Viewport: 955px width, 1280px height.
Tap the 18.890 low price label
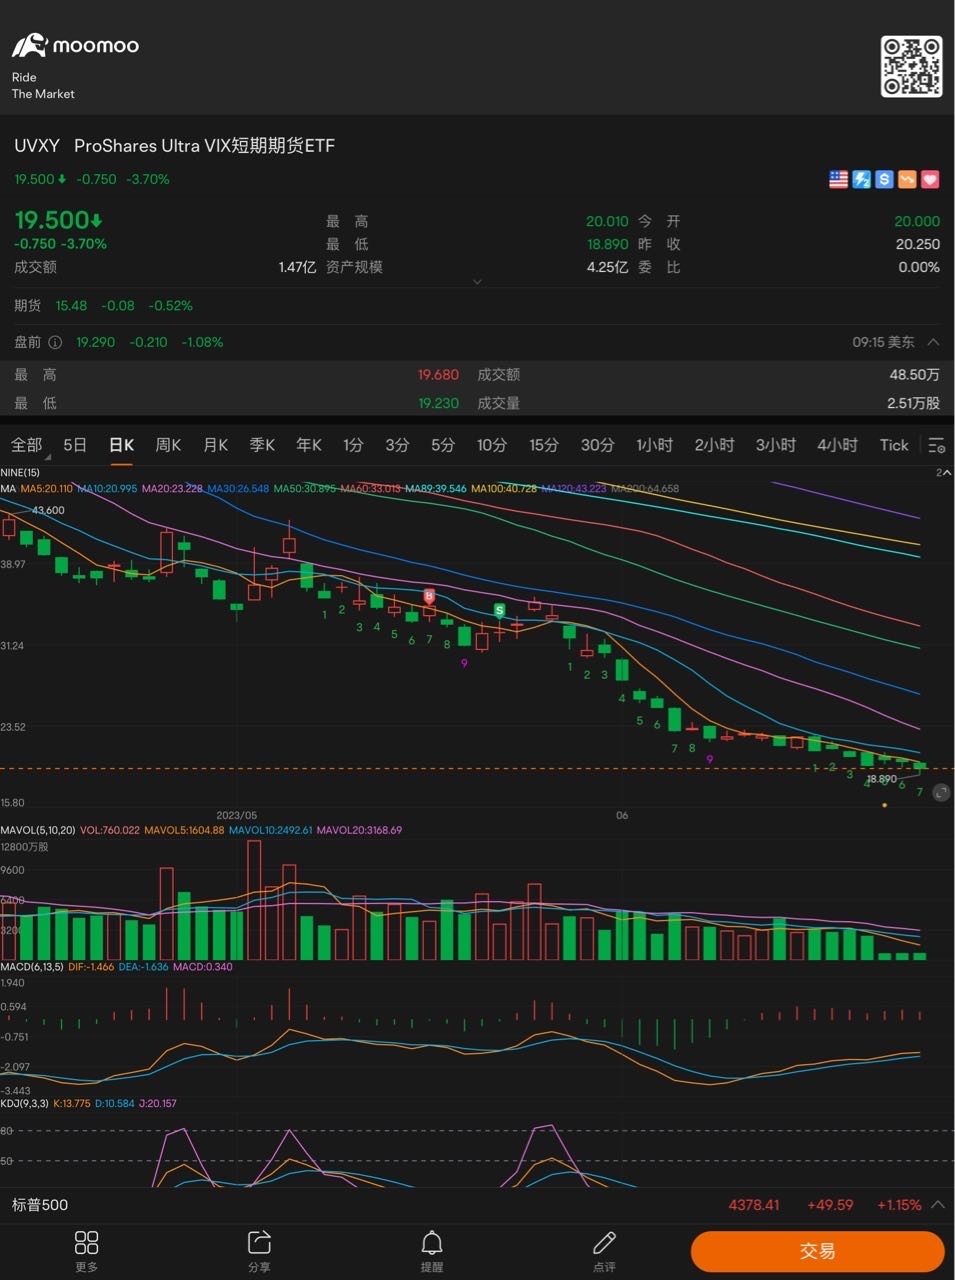pyautogui.click(x=881, y=779)
